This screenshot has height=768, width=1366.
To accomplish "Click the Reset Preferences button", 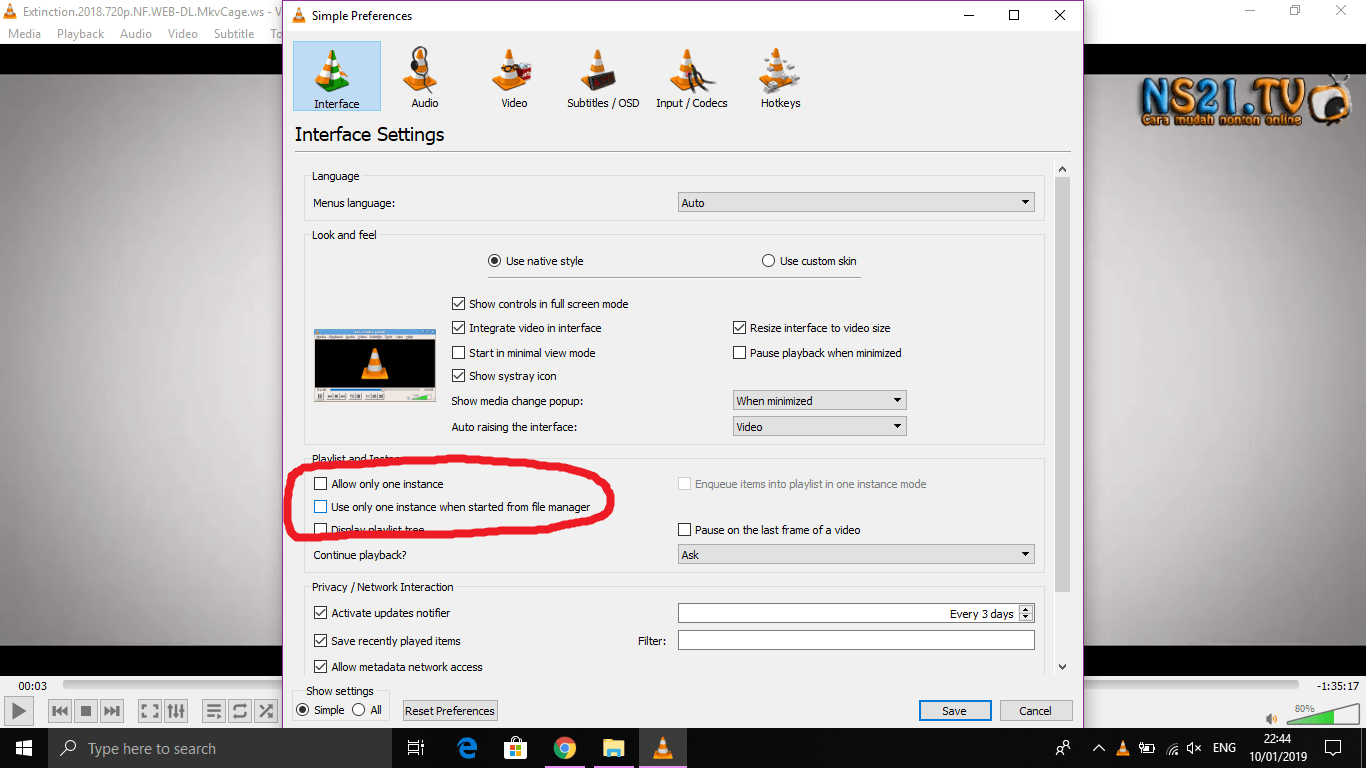I will (450, 711).
